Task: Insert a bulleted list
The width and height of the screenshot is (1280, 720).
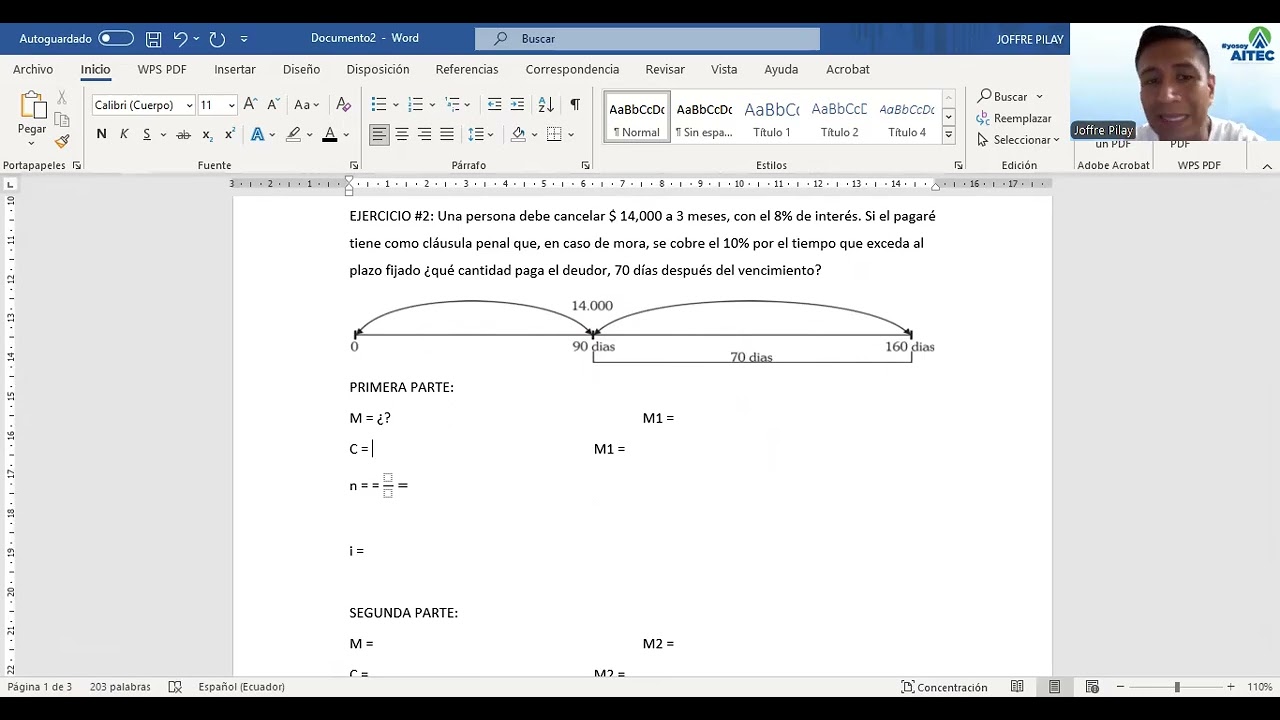Action: coord(379,104)
